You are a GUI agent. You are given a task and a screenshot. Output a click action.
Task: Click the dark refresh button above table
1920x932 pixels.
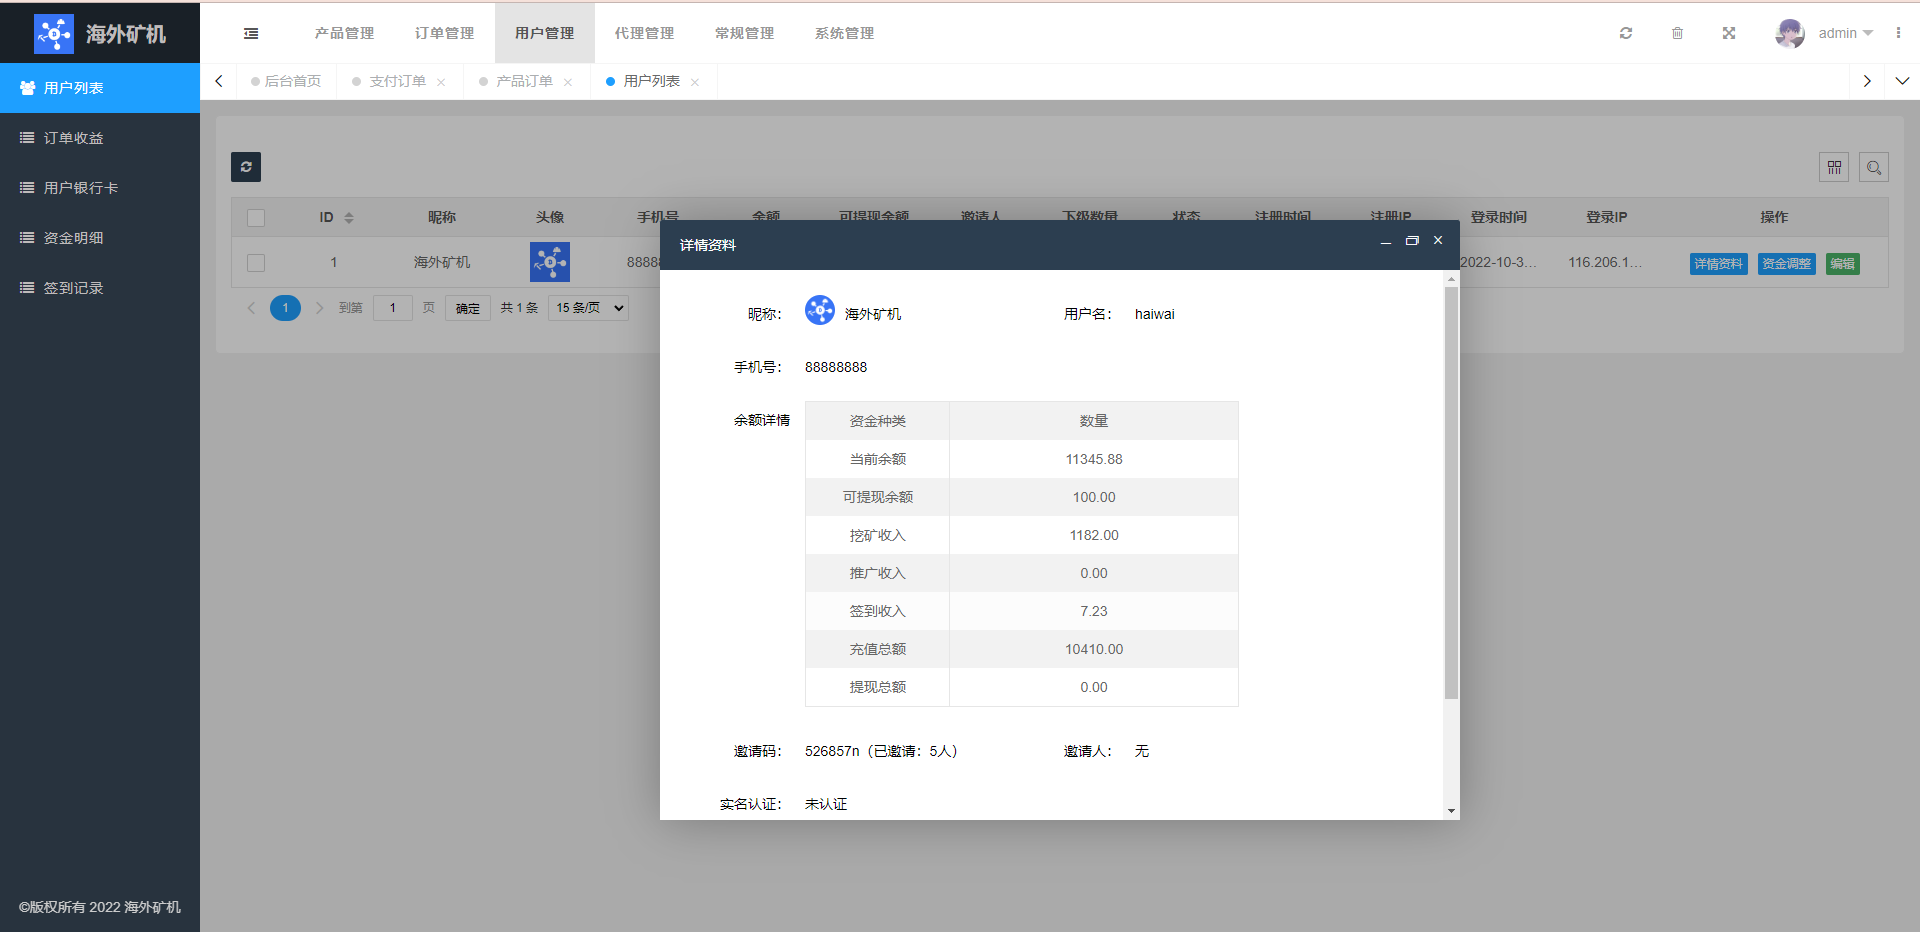coord(246,167)
